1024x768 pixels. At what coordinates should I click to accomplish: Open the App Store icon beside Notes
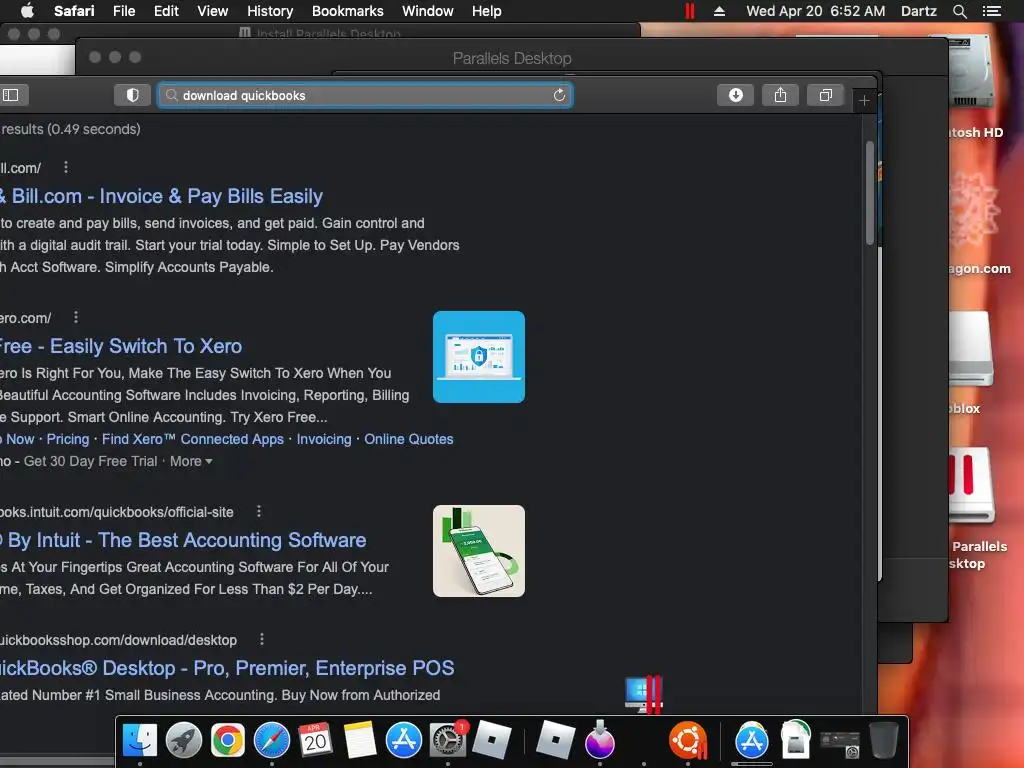404,741
